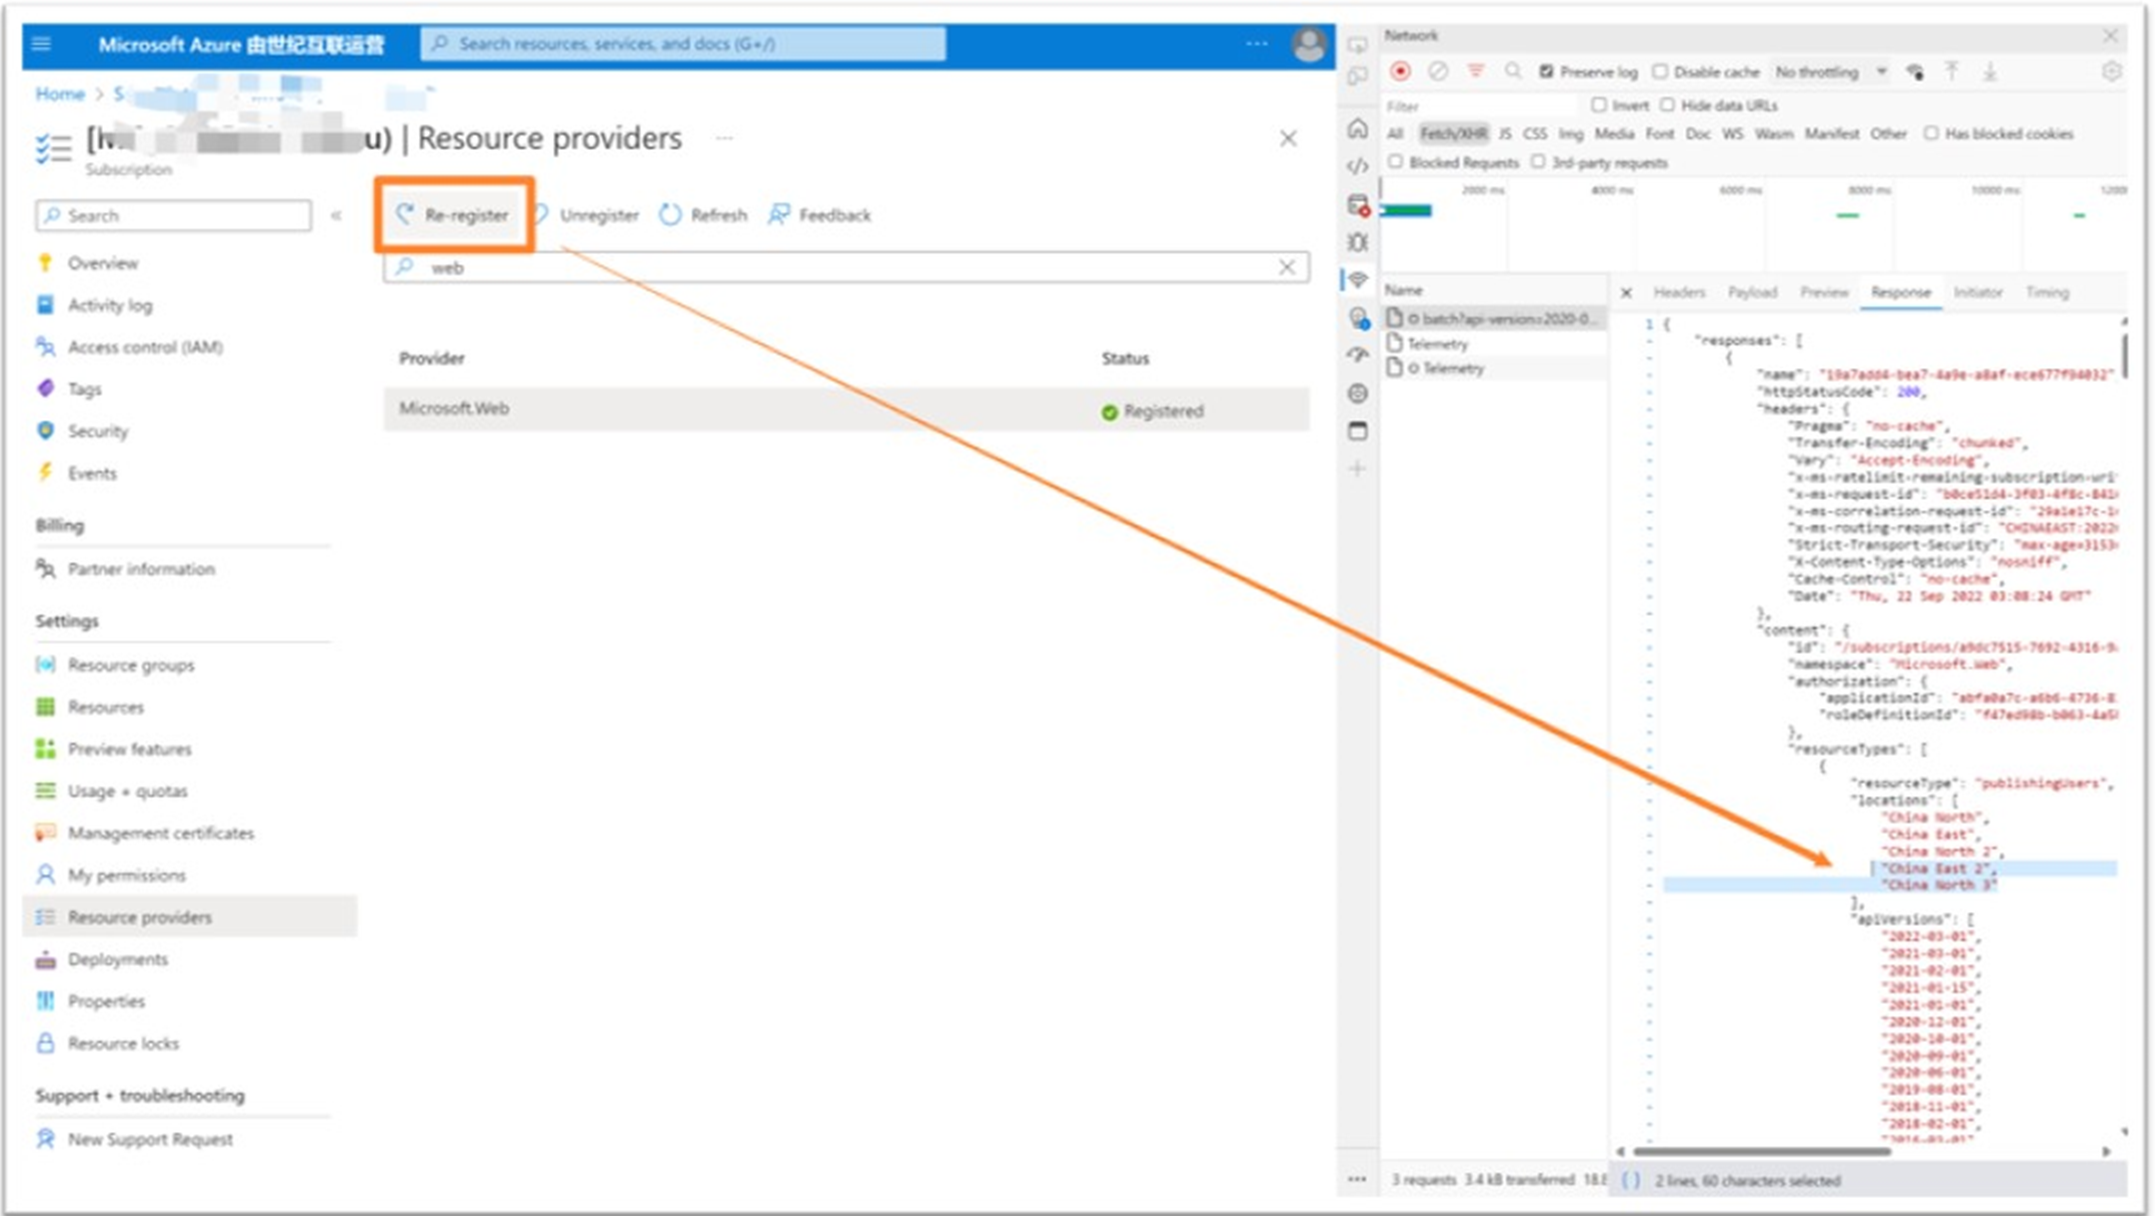Switch to the Headers tab
The height and width of the screenshot is (1216, 2155).
tap(1678, 292)
